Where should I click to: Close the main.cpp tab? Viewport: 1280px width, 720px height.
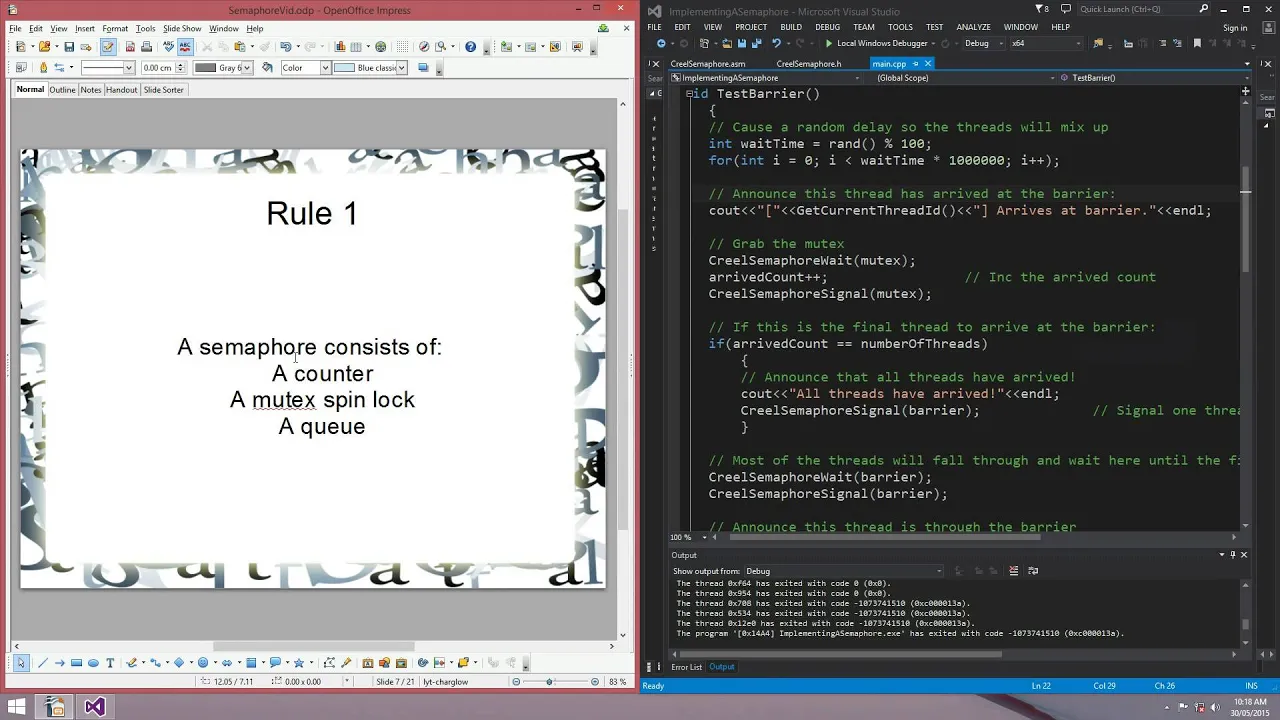click(927, 64)
